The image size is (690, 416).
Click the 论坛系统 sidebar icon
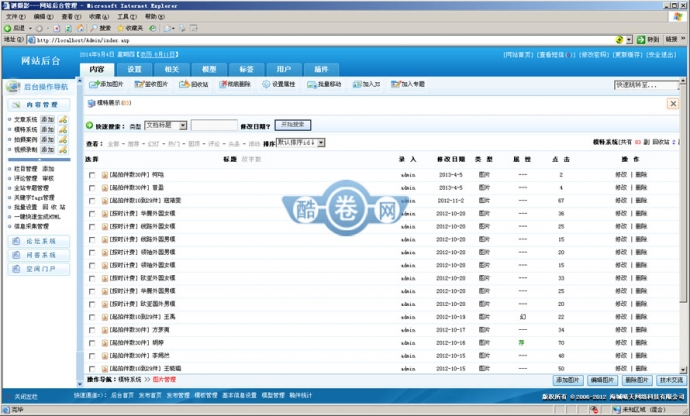click(16, 241)
